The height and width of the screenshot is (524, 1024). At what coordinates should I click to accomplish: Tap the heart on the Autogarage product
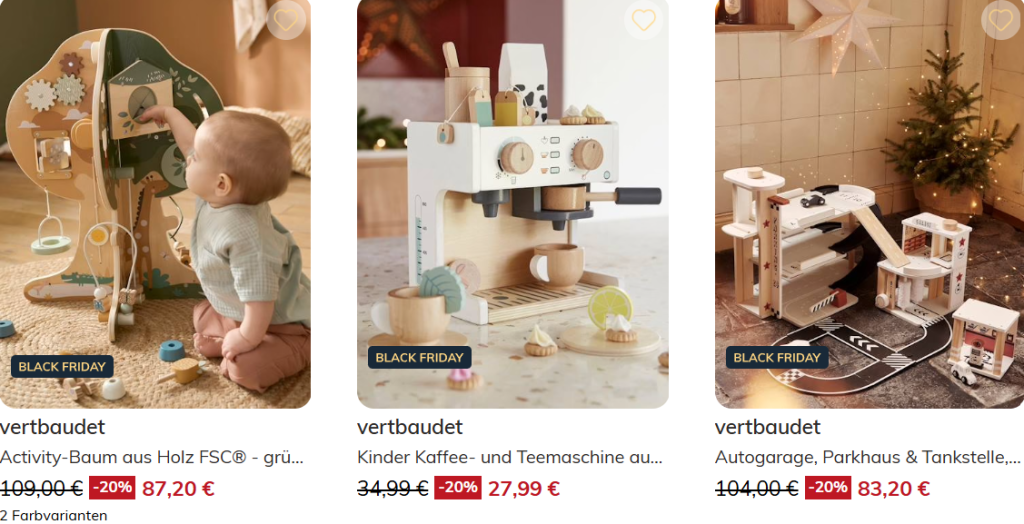pos(1001,20)
